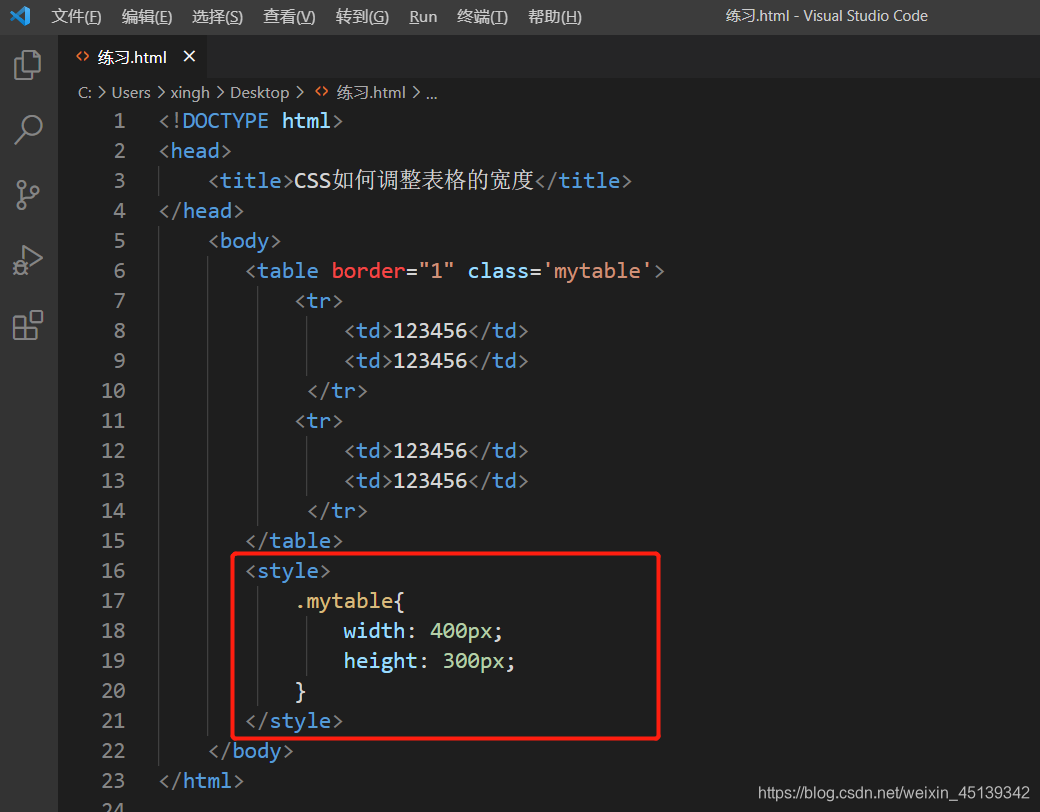Open Source Control view in activity bar
1040x812 pixels.
pos(27,195)
